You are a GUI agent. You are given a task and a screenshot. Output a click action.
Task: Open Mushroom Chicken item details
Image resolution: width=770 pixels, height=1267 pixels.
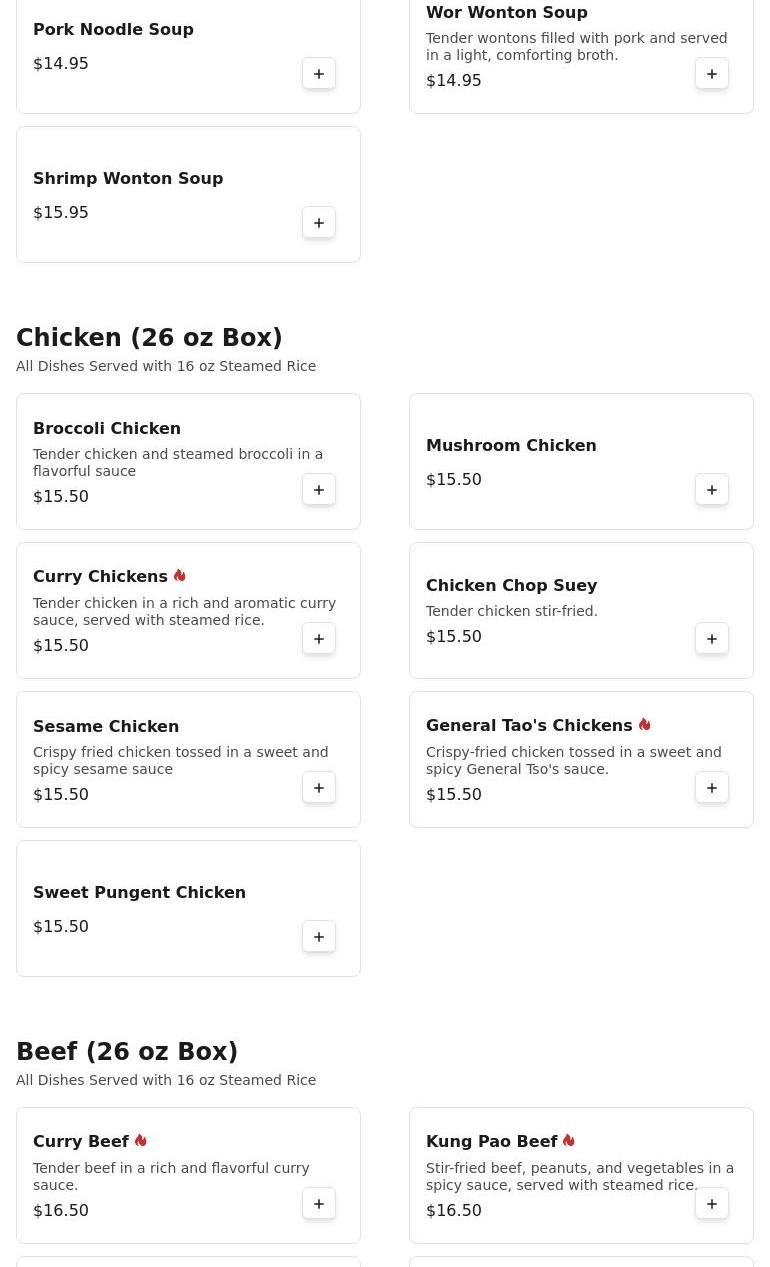(511, 445)
